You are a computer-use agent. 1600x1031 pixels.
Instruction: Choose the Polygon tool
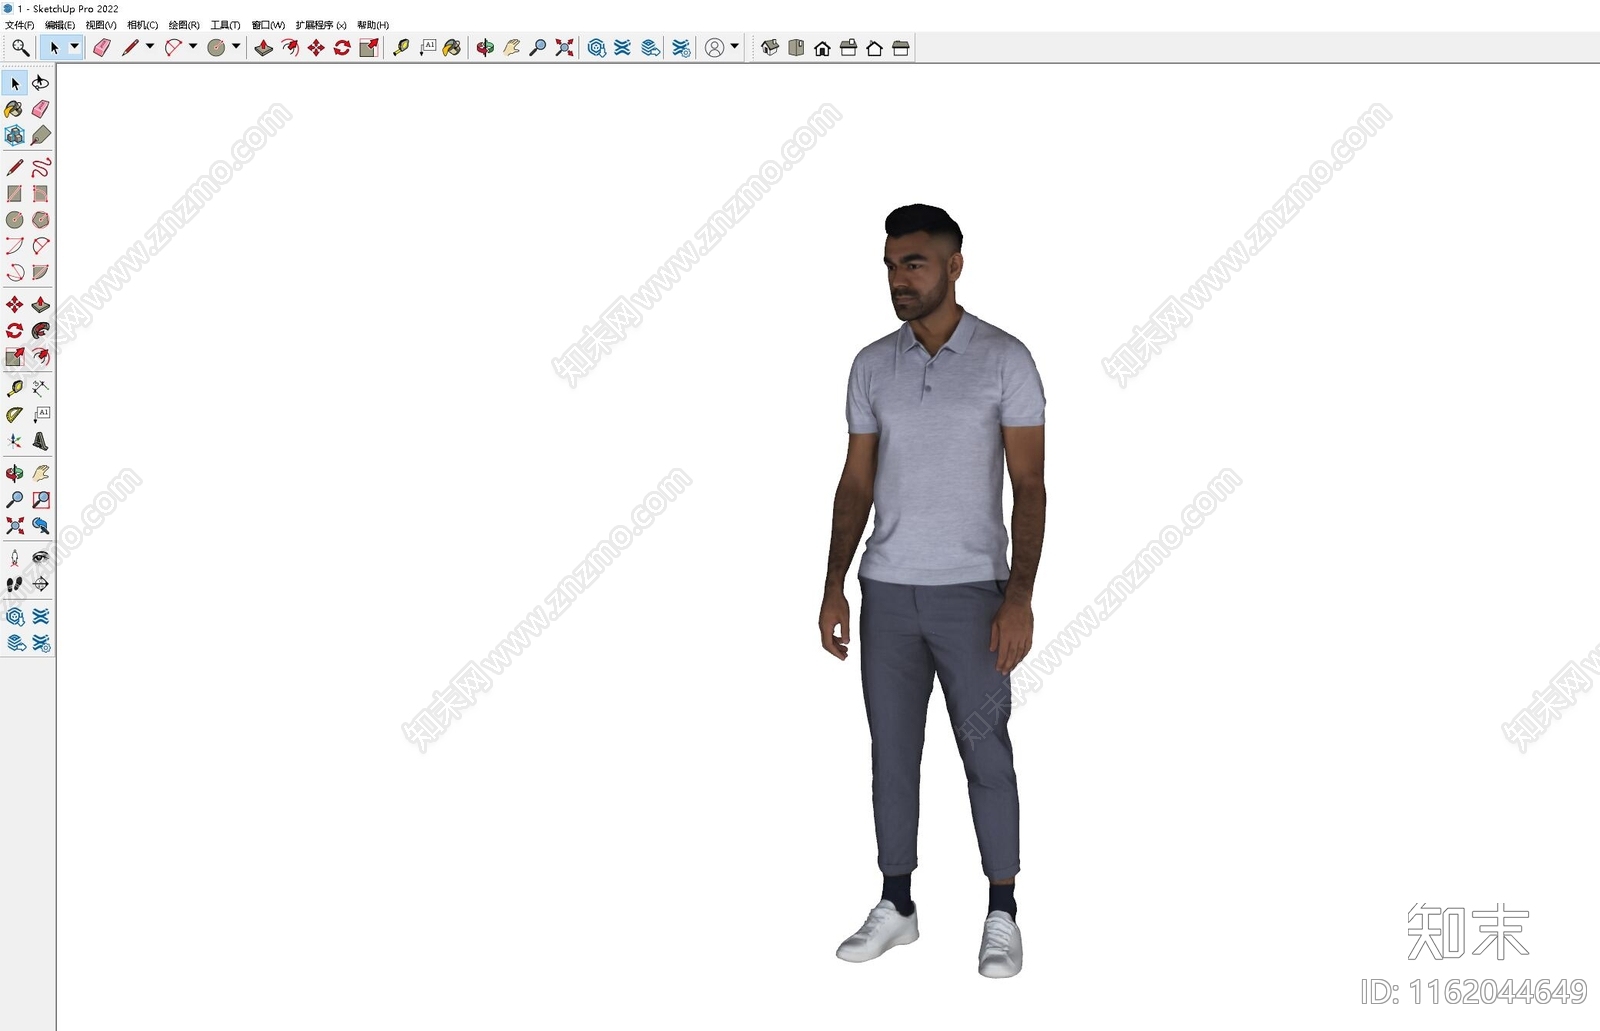(x=41, y=219)
